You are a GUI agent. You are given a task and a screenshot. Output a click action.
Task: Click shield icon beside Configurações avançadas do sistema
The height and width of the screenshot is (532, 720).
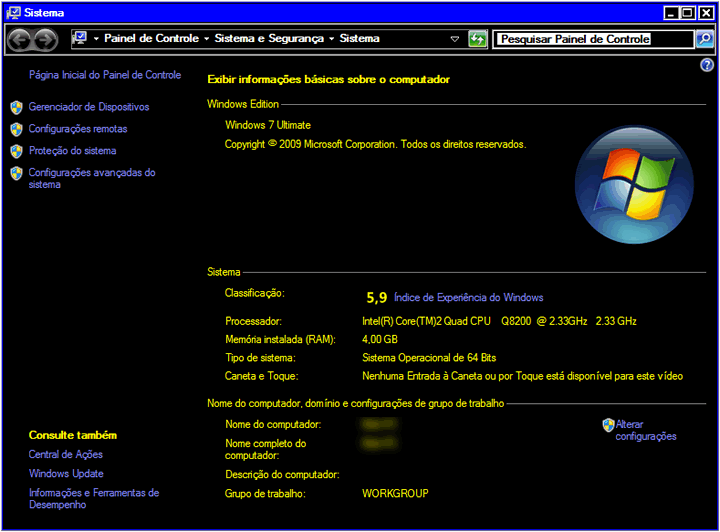[17, 173]
